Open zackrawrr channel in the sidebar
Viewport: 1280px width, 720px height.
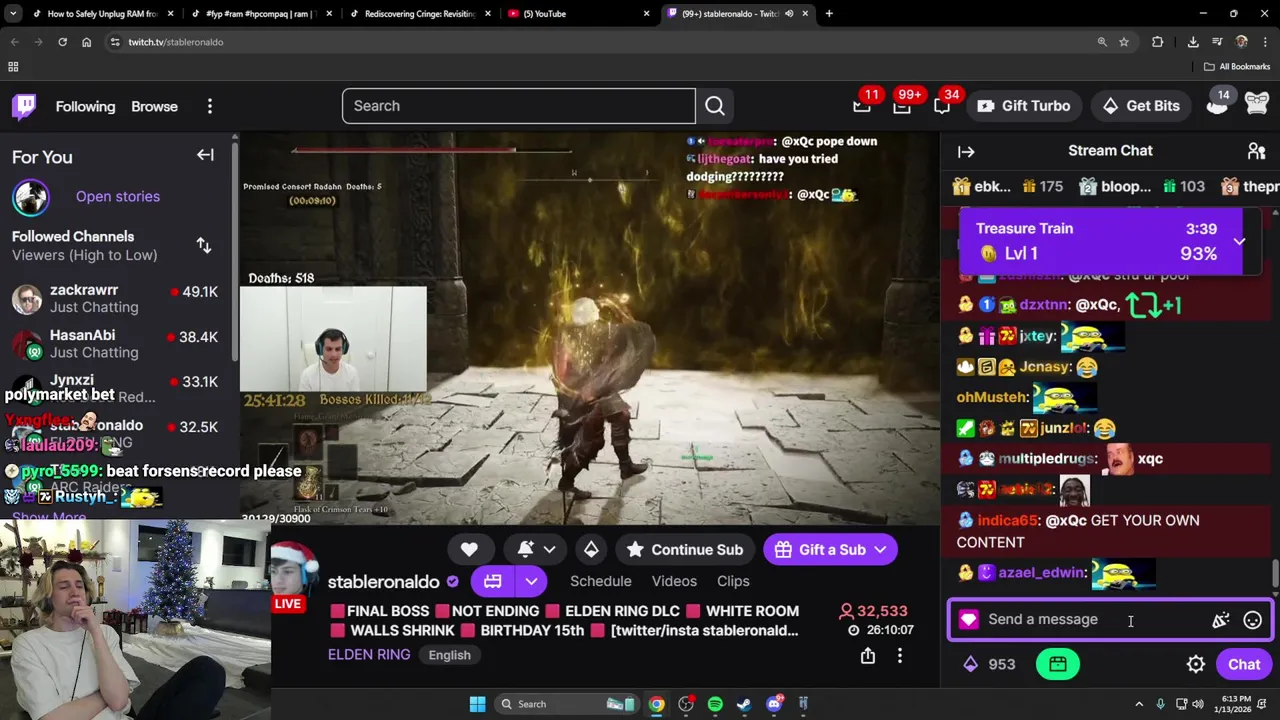(x=116, y=299)
